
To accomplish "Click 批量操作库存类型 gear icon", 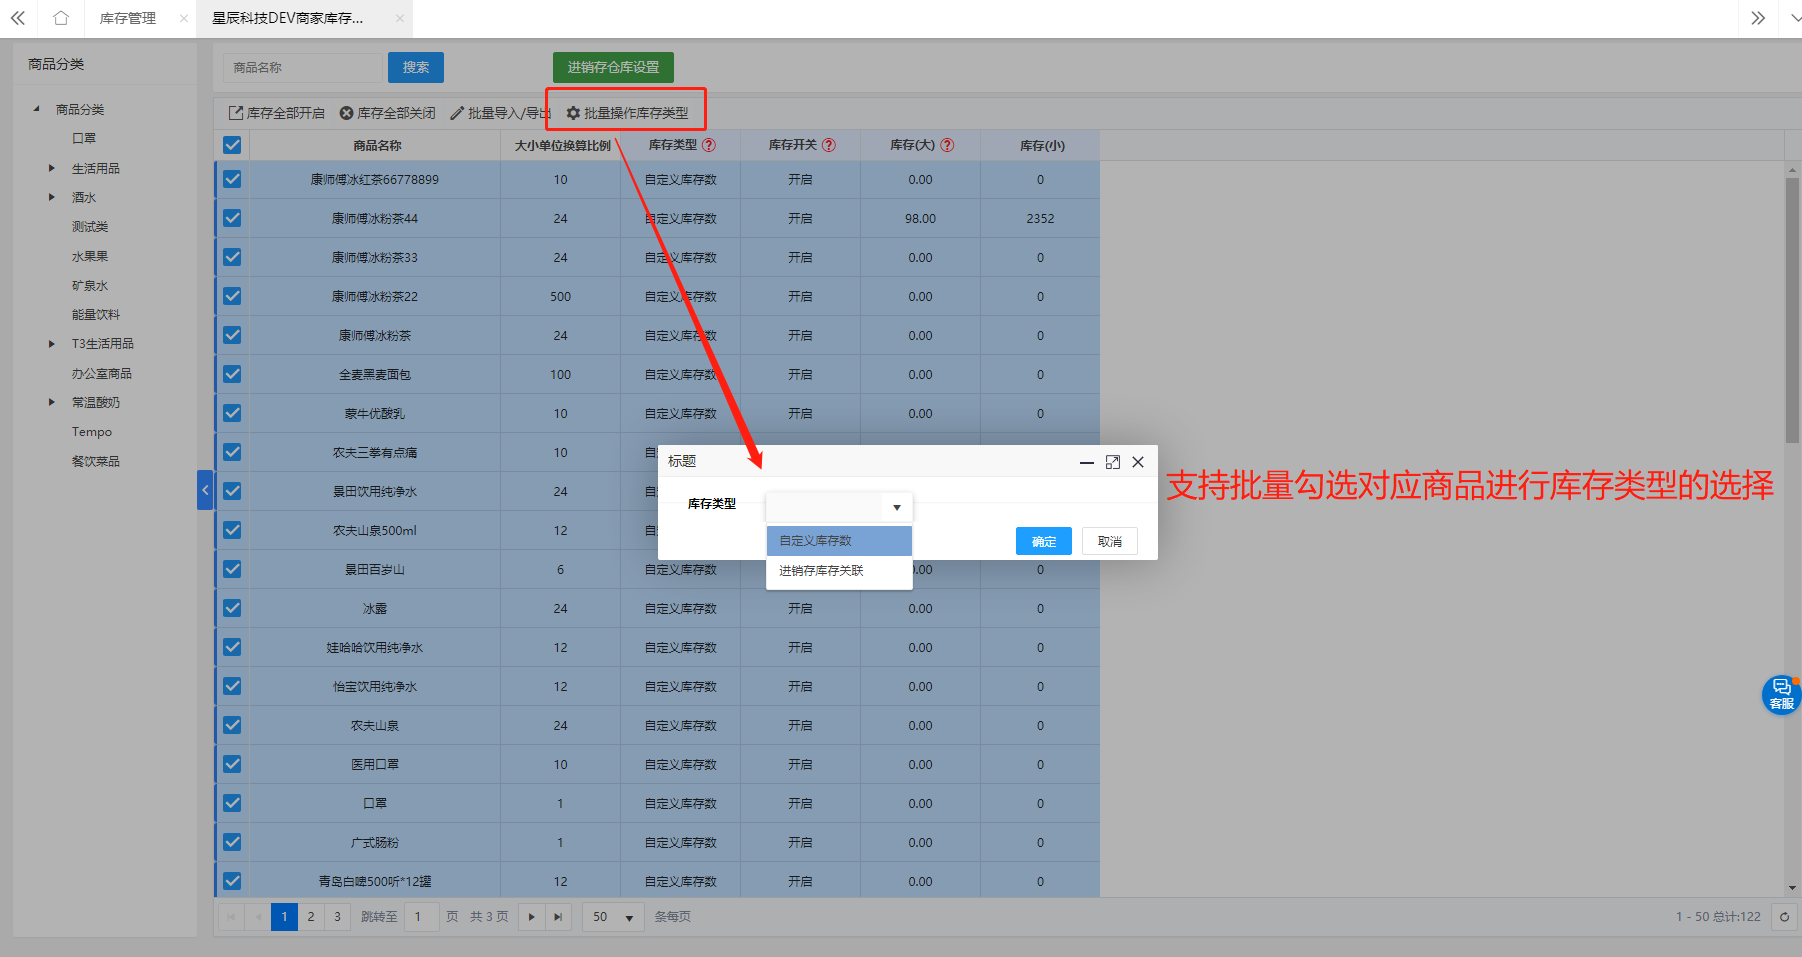I will [x=573, y=113].
